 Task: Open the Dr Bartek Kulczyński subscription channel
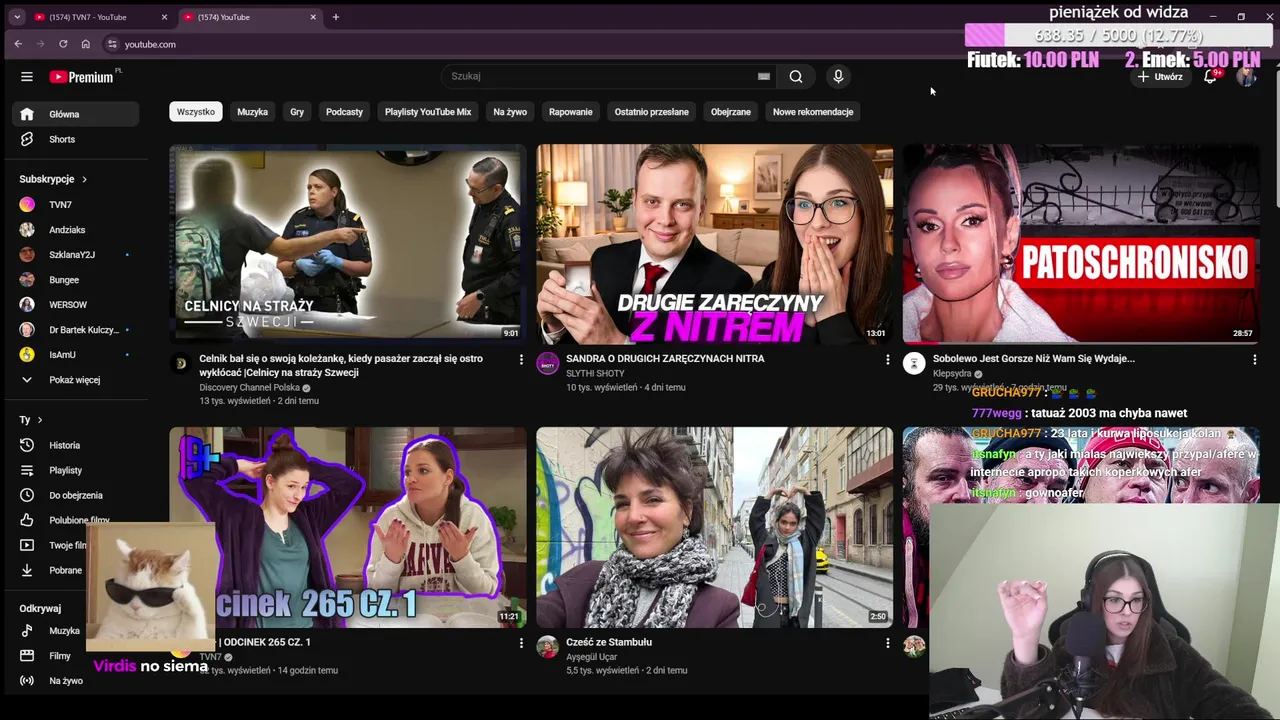point(75,330)
